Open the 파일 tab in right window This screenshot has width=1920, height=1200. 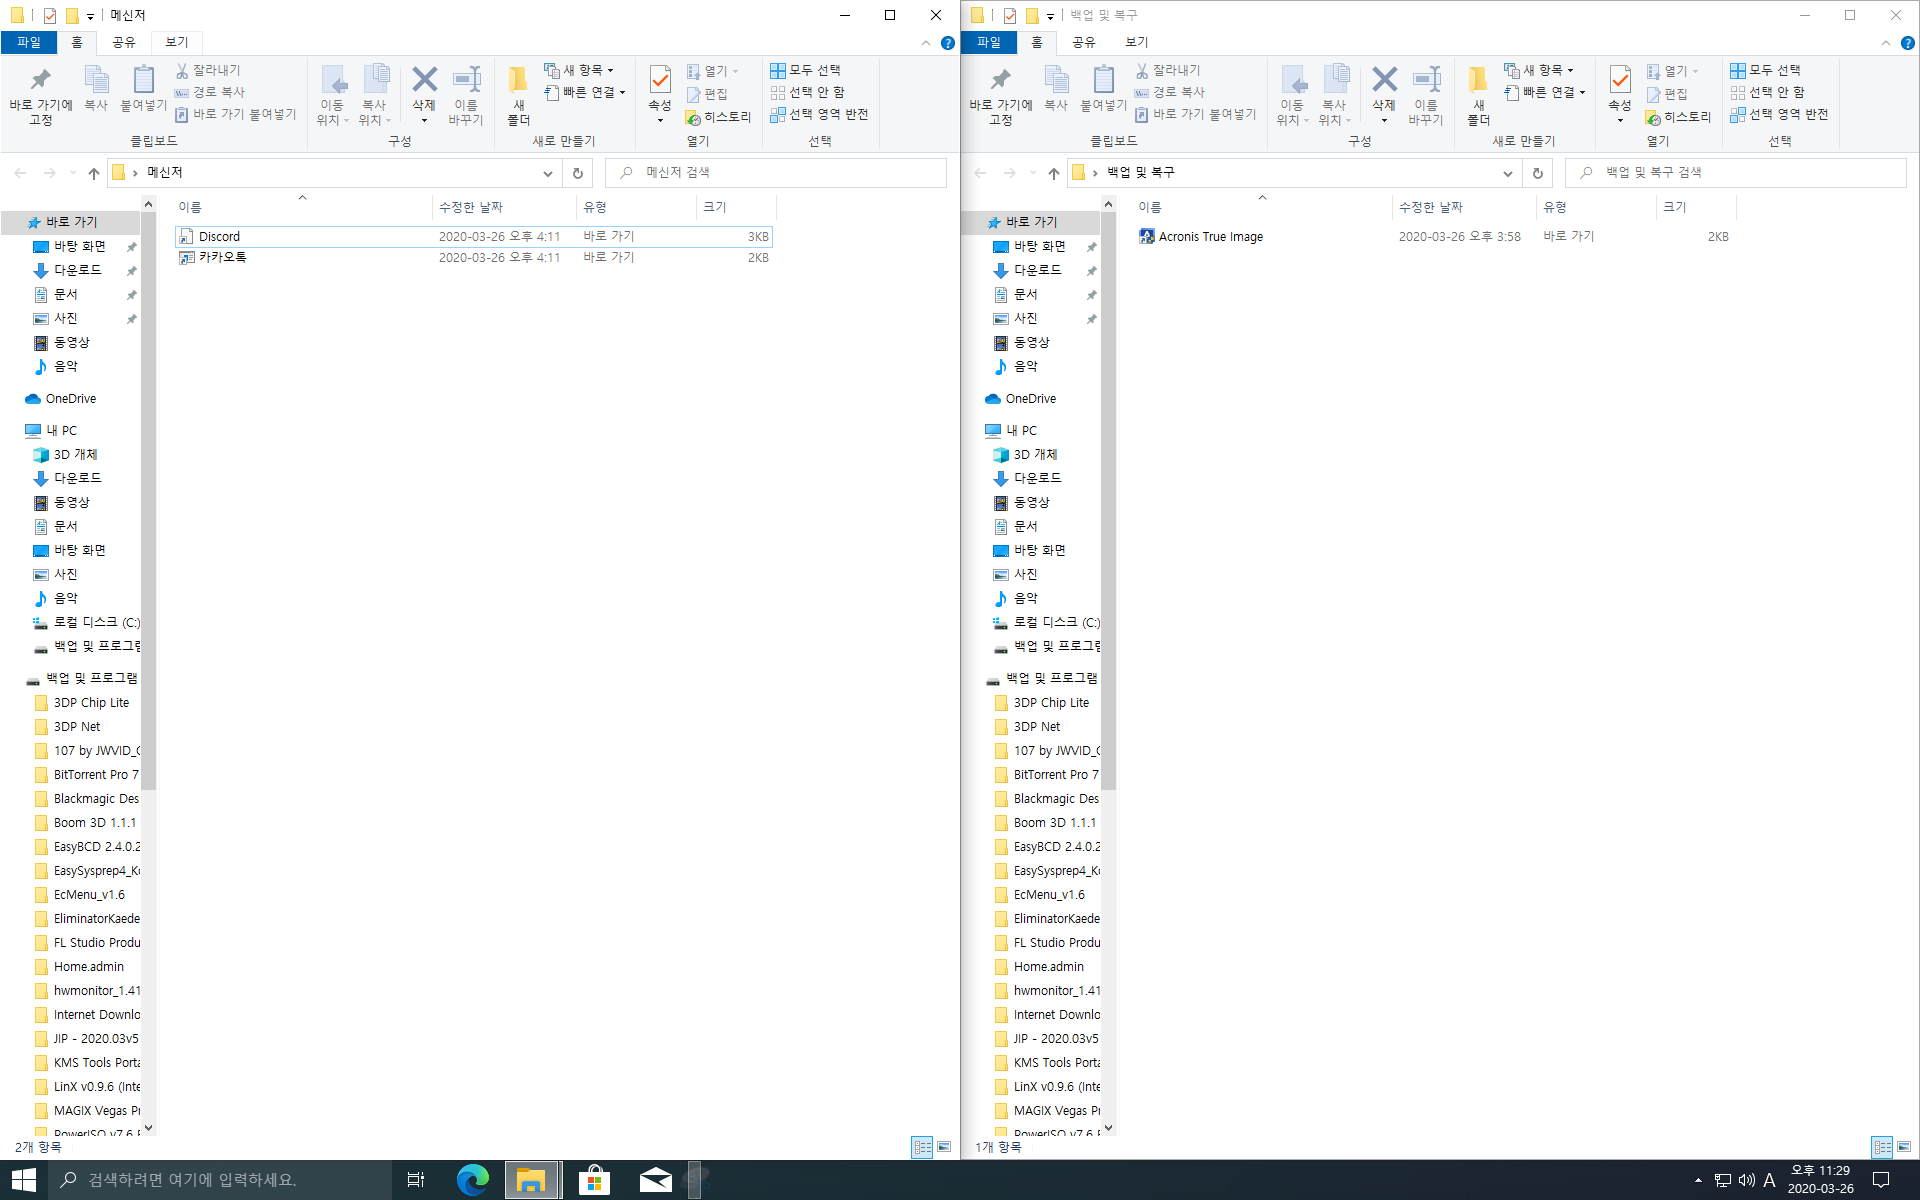pos(989,42)
